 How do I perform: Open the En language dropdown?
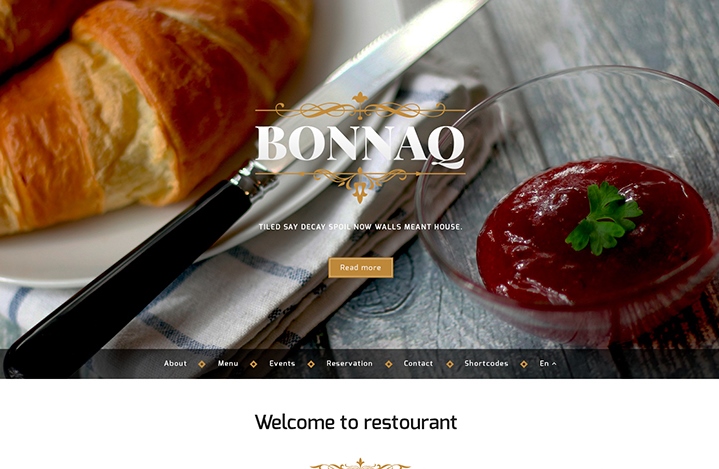[548, 363]
